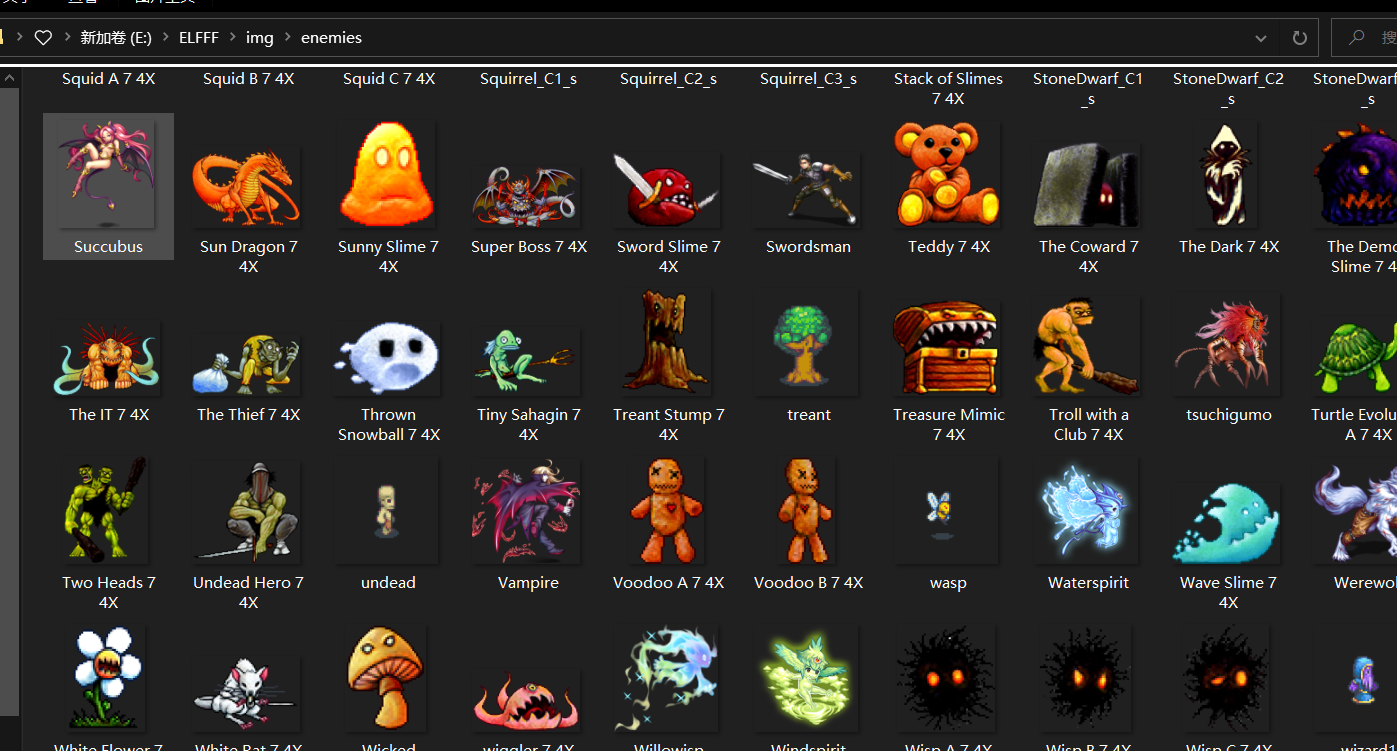Pick the Swordsman image file
The width and height of the screenshot is (1397, 751).
pos(808,186)
